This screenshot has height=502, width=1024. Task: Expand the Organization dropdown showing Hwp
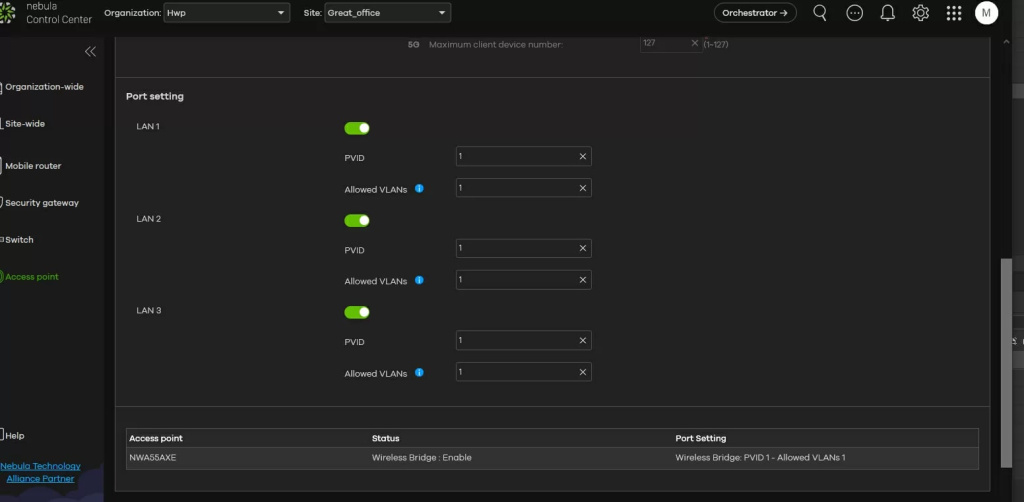pyautogui.click(x=227, y=13)
